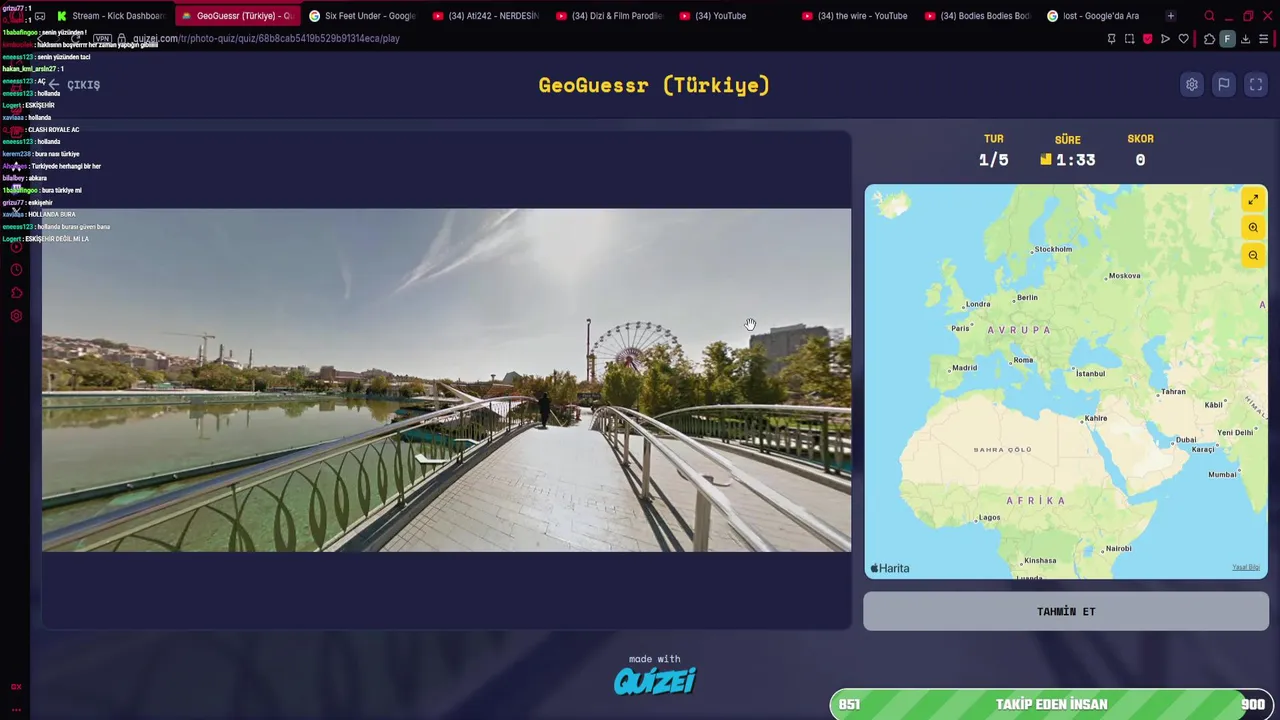
Task: Click the play flow icon in the address bar
Action: 1165,39
